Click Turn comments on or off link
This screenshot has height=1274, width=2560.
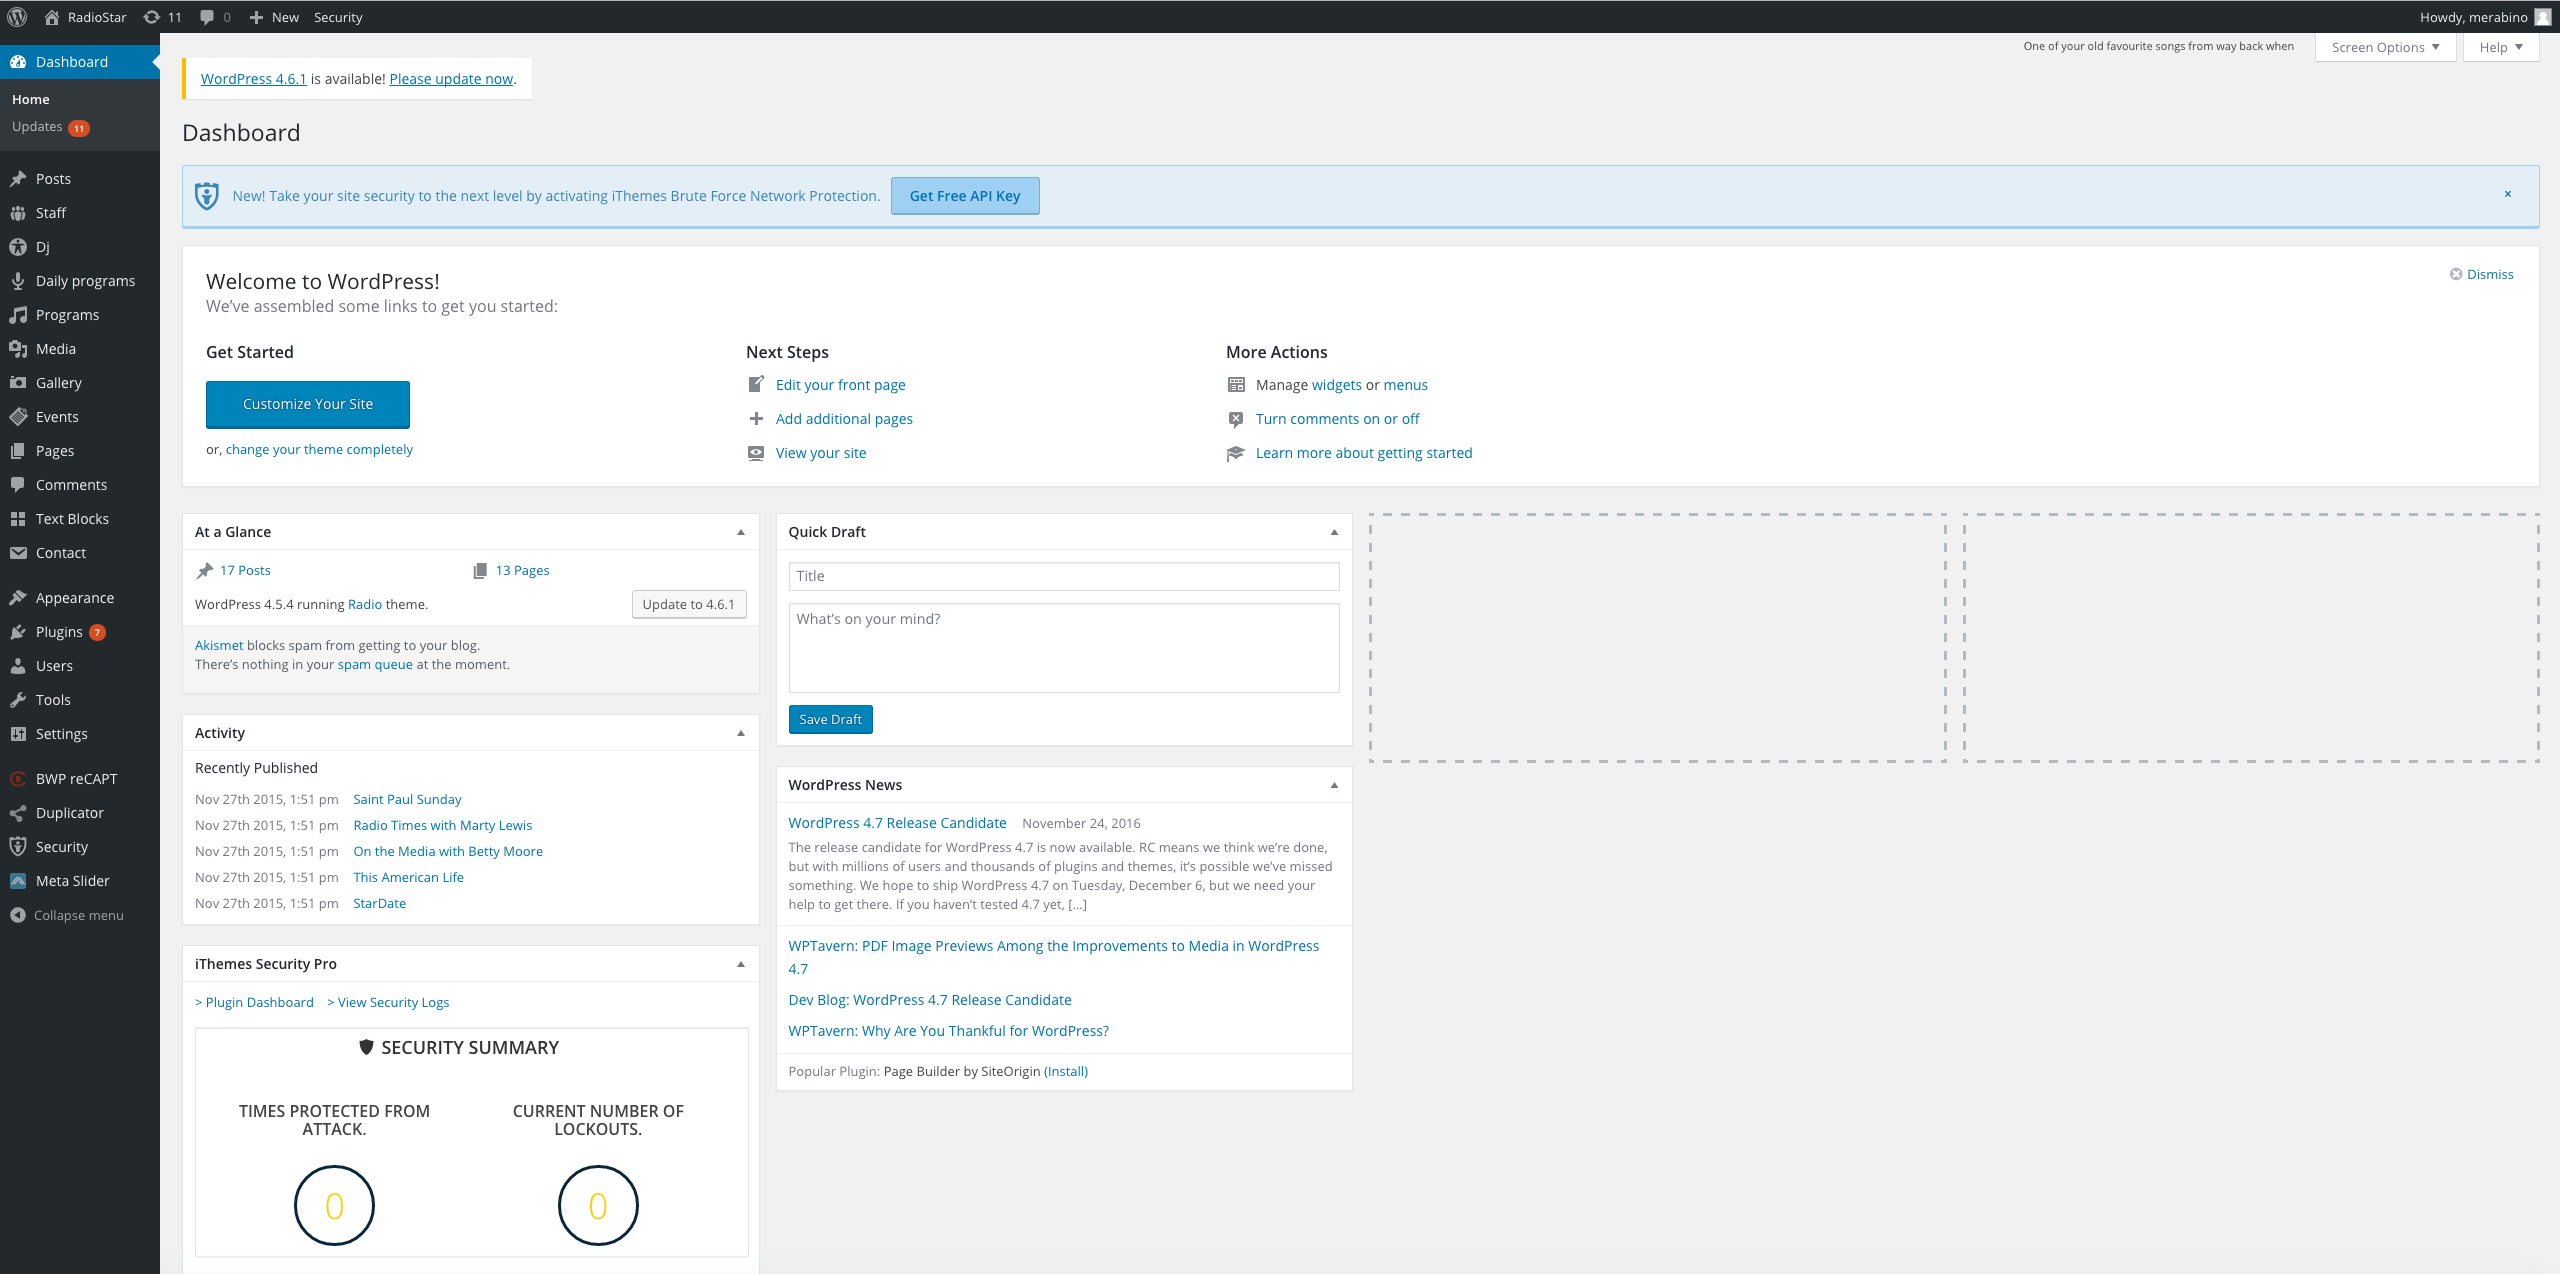[1338, 419]
